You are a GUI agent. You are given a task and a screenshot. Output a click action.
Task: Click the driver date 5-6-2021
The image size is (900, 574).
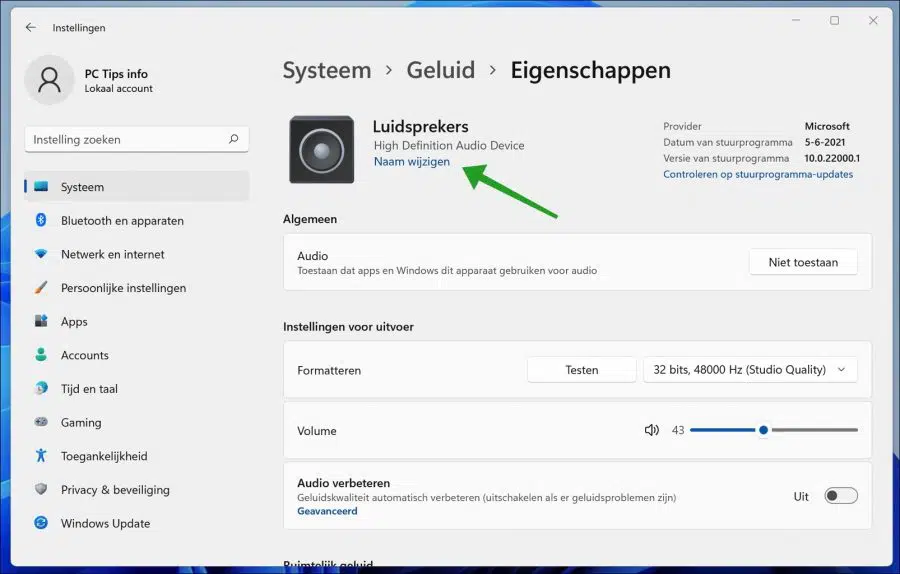(825, 142)
